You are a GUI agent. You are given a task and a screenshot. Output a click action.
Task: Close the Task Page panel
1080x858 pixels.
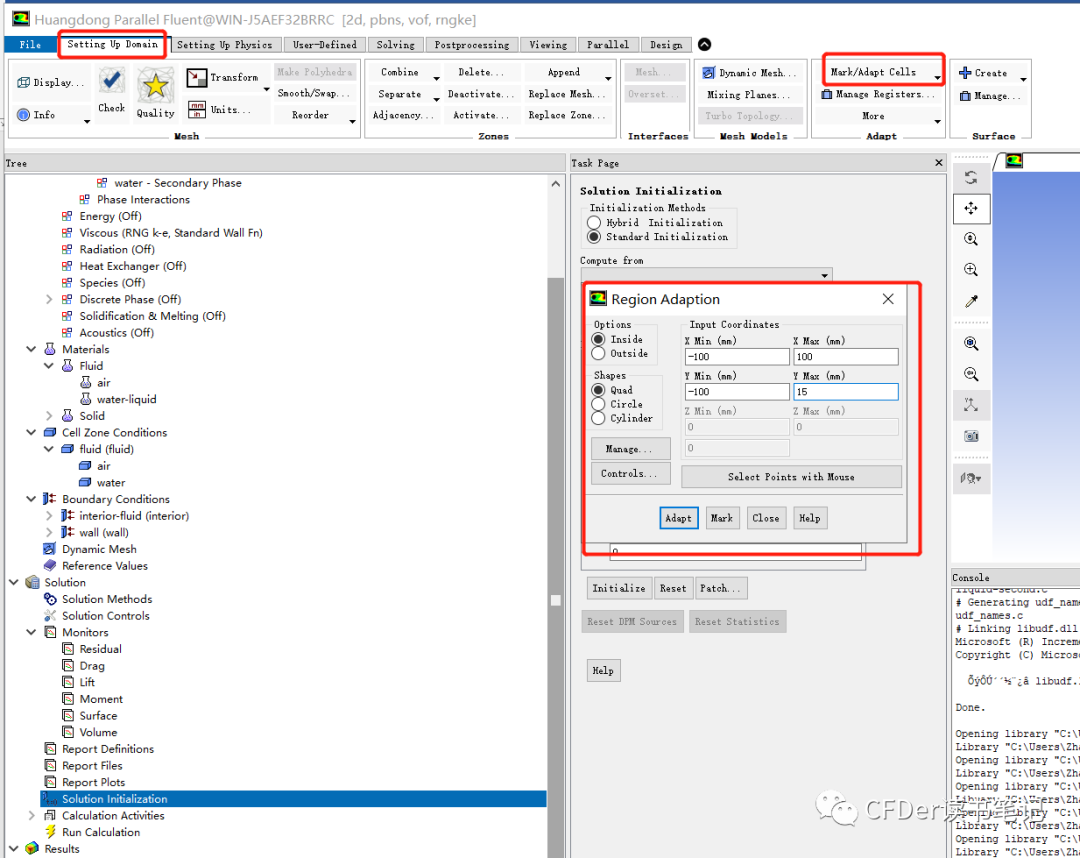pos(938,163)
